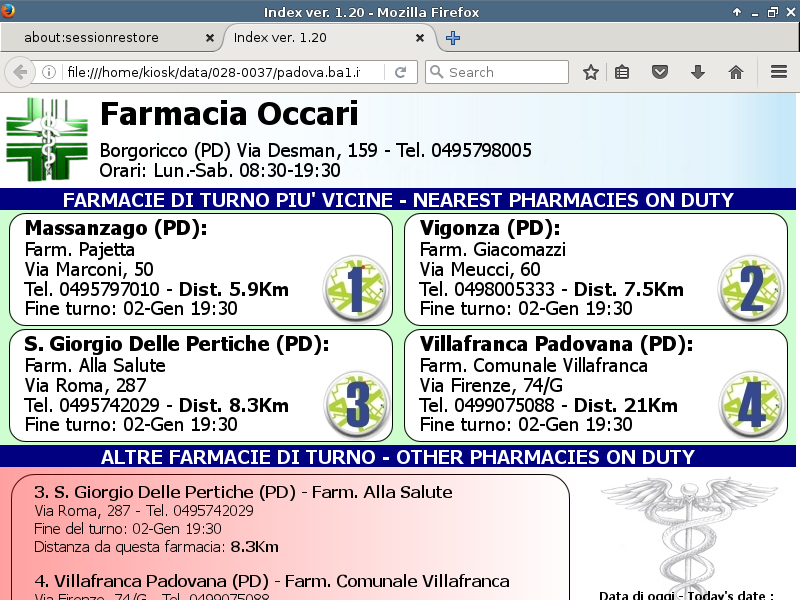Close the about:sessionrestore tab

(x=209, y=38)
